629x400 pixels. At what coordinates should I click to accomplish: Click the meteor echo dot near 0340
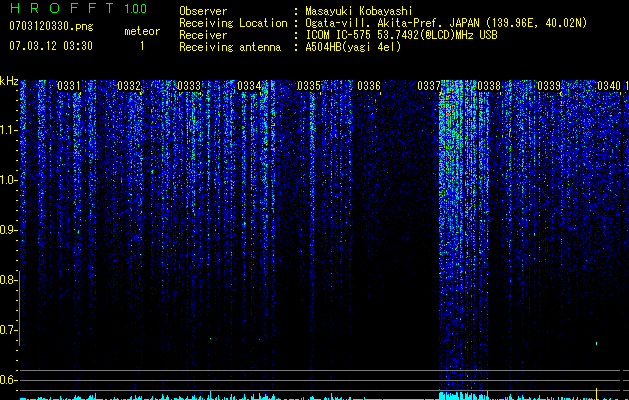click(x=597, y=343)
